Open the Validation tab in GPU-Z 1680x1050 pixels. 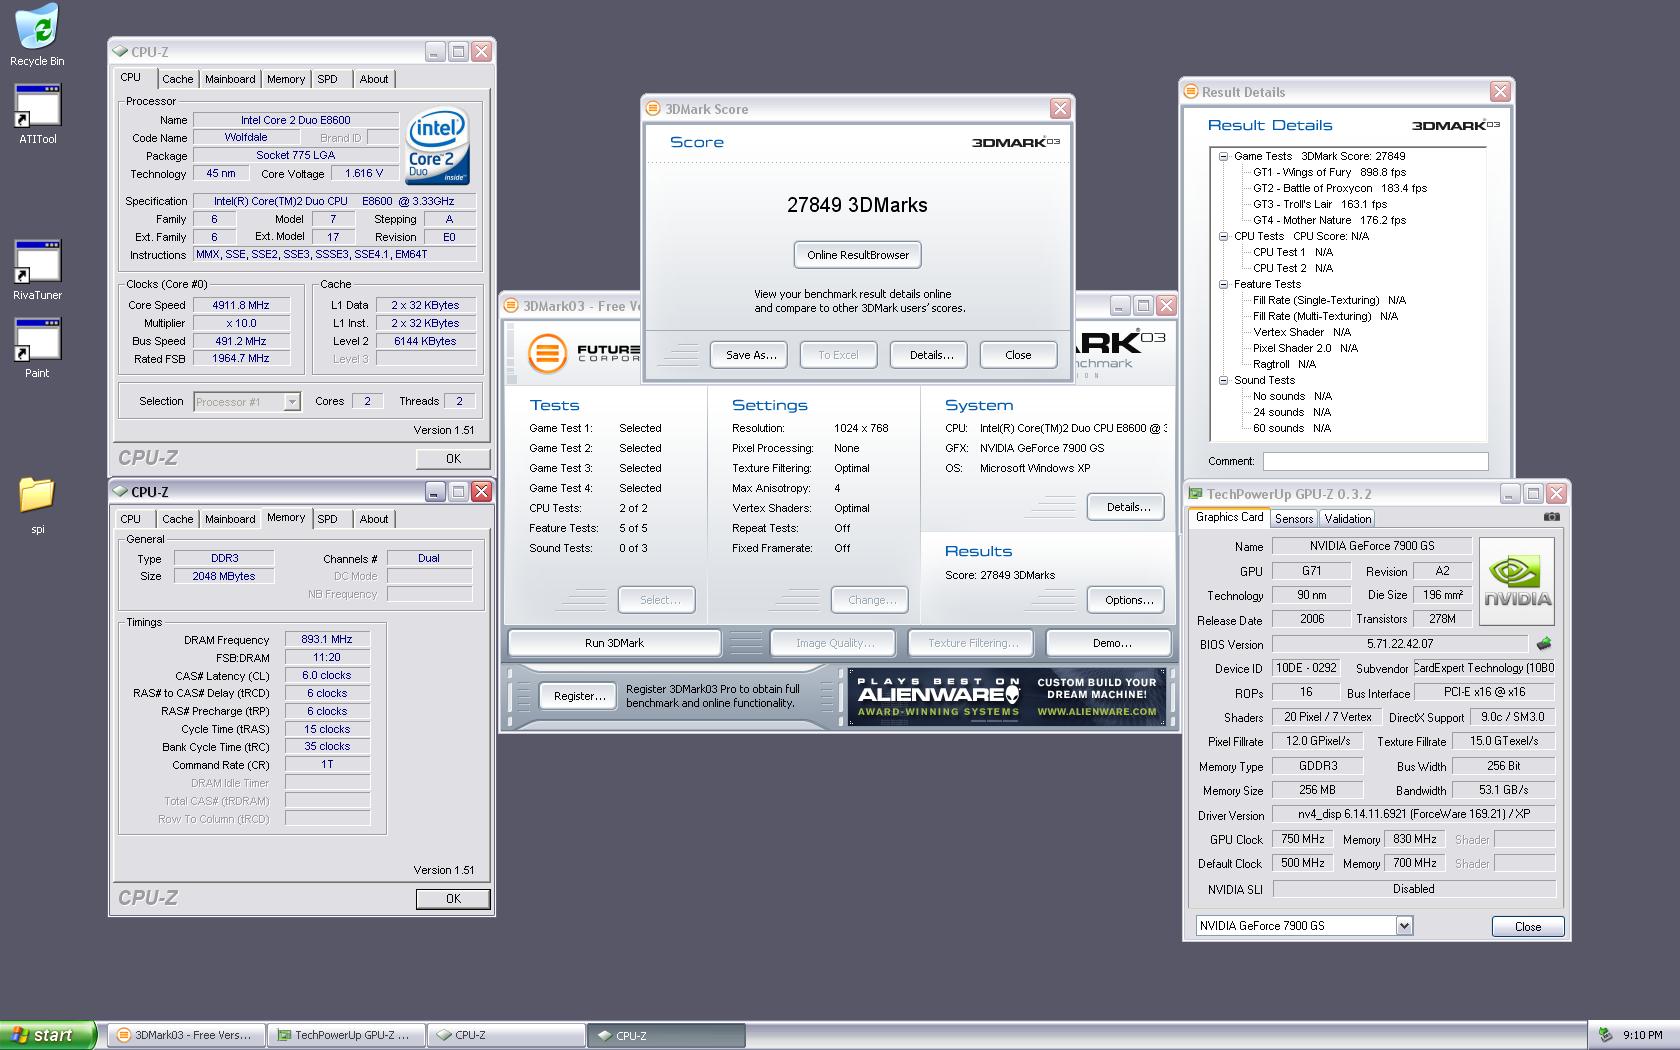1348,519
